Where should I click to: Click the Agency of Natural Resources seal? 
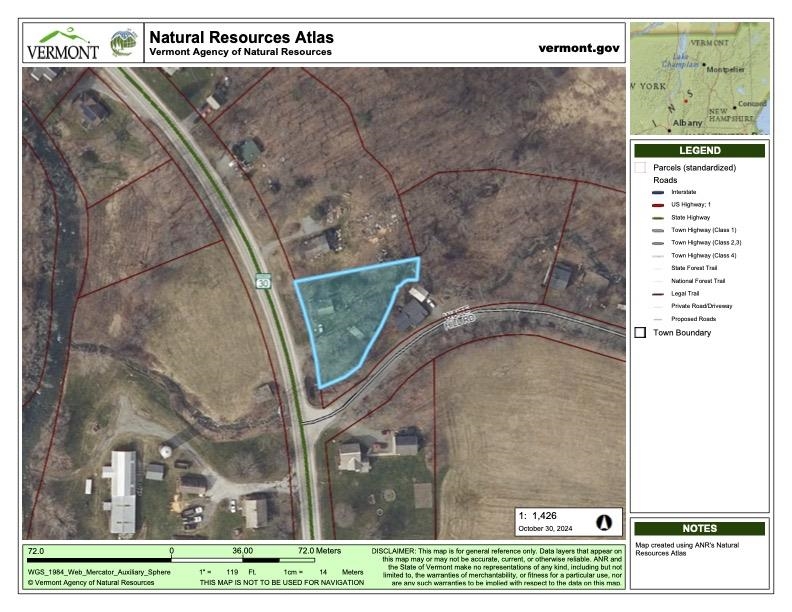click(x=123, y=44)
